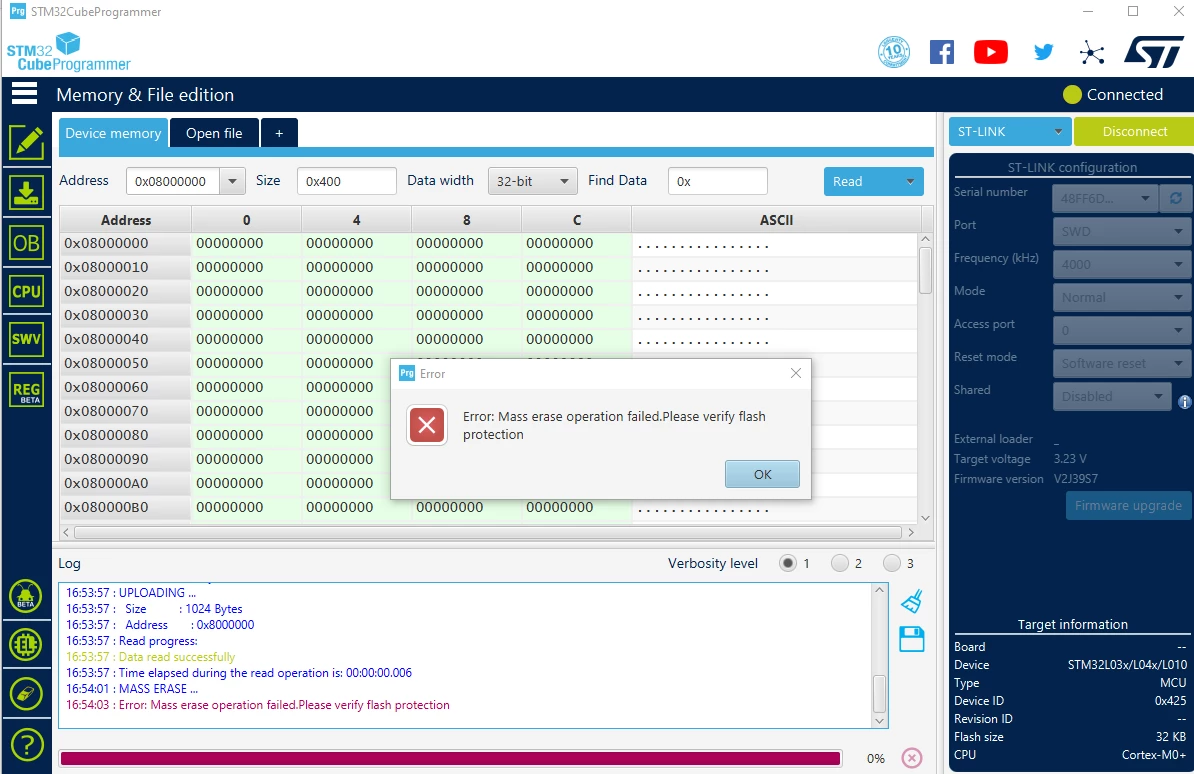Click the Firmware version V2J39S7 value

coord(1076,479)
